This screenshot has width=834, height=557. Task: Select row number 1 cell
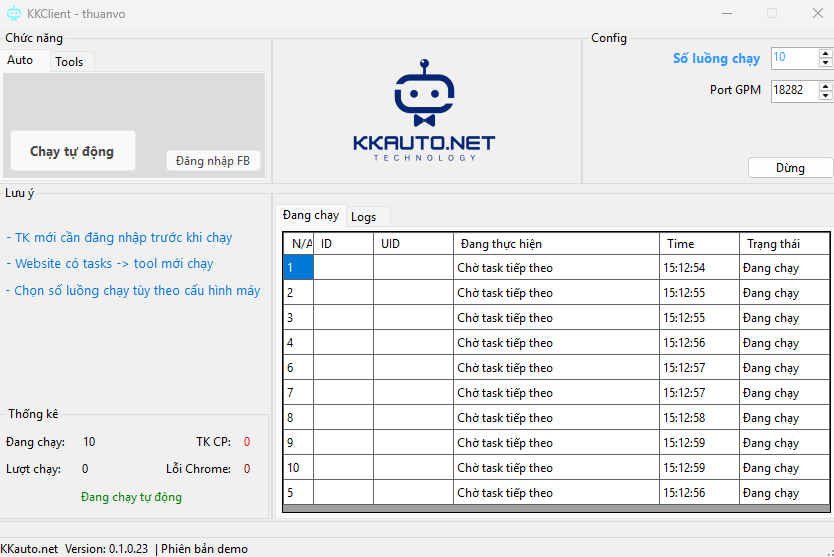298,268
